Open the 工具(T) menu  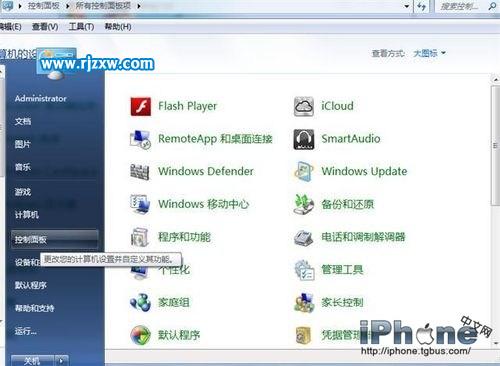pyautogui.click(x=81, y=27)
